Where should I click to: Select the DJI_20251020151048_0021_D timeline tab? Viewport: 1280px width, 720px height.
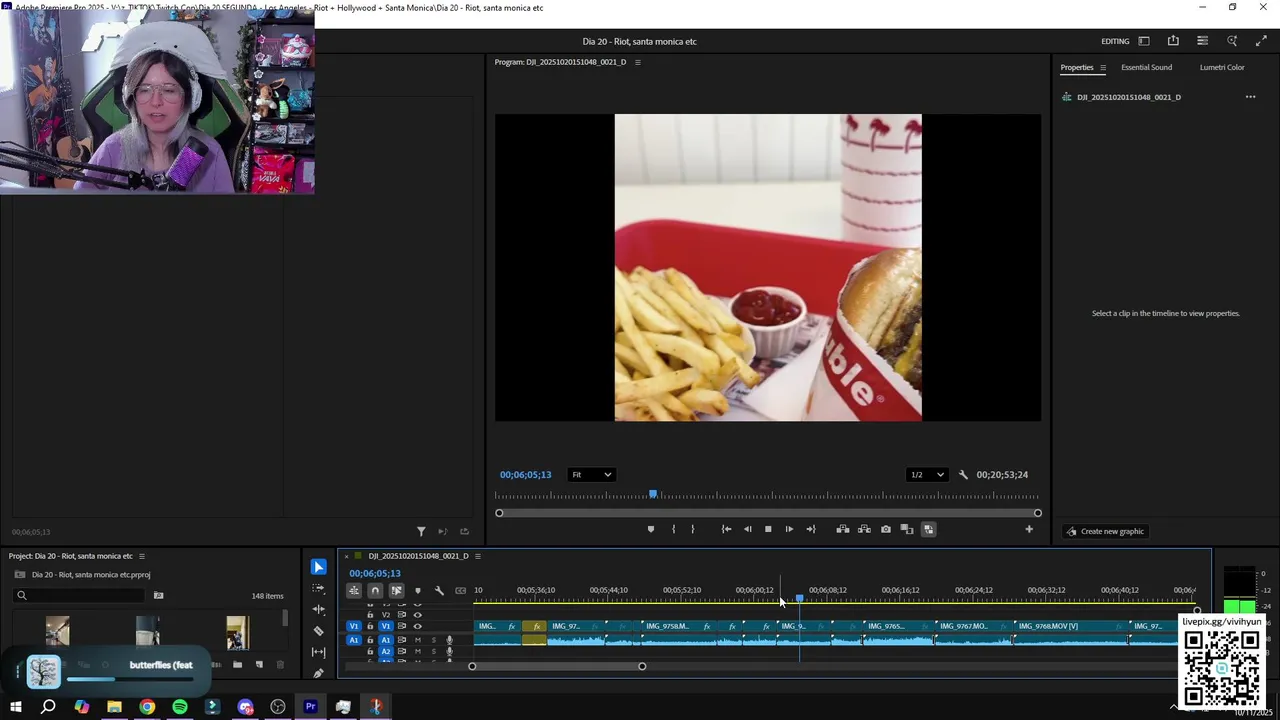point(418,556)
